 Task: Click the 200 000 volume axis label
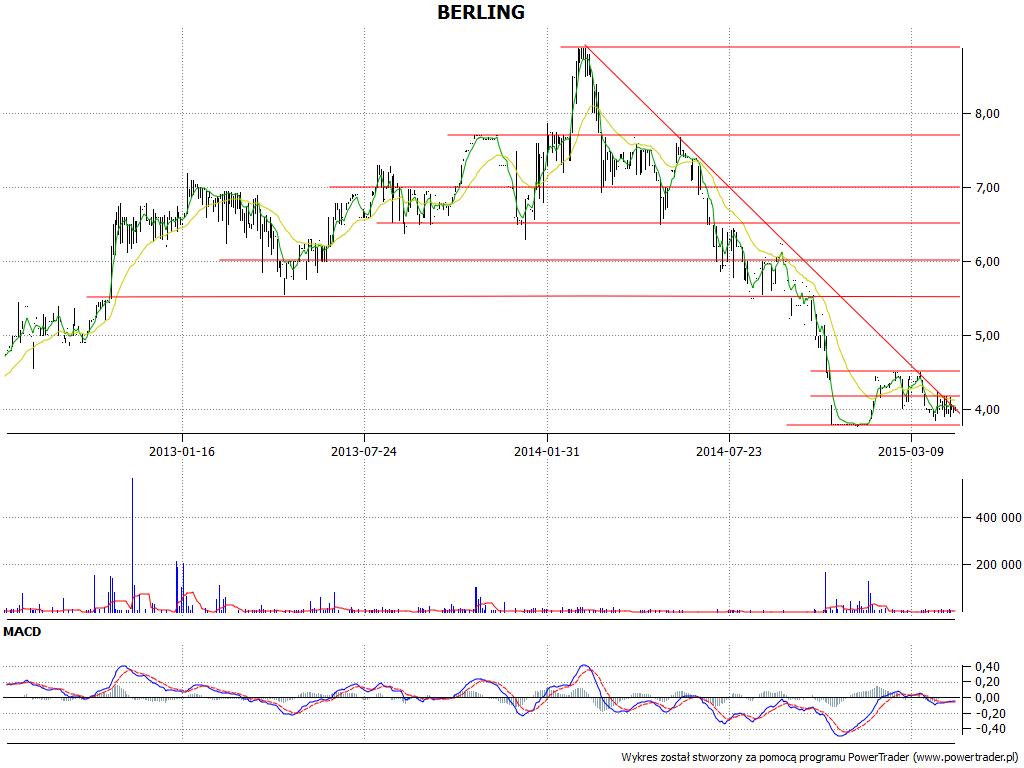998,564
